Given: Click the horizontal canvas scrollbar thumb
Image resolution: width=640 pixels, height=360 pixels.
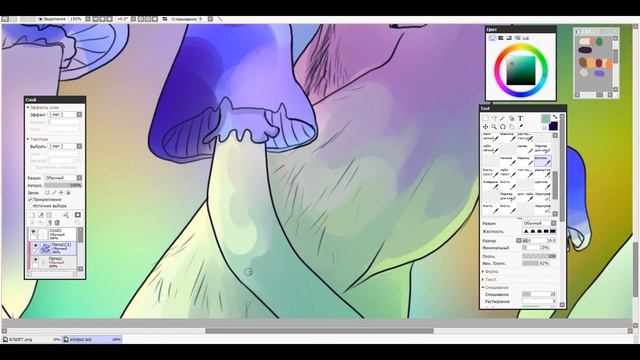Looking at the screenshot, I should click(x=319, y=331).
